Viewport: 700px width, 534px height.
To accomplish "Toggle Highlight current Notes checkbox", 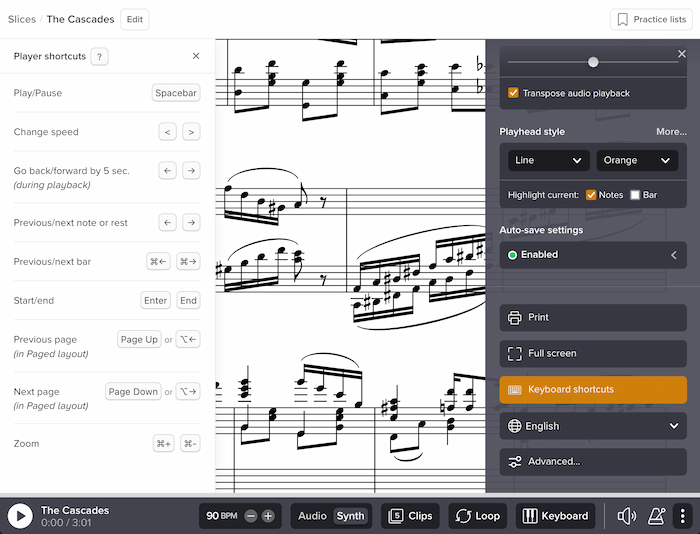I will [591, 195].
